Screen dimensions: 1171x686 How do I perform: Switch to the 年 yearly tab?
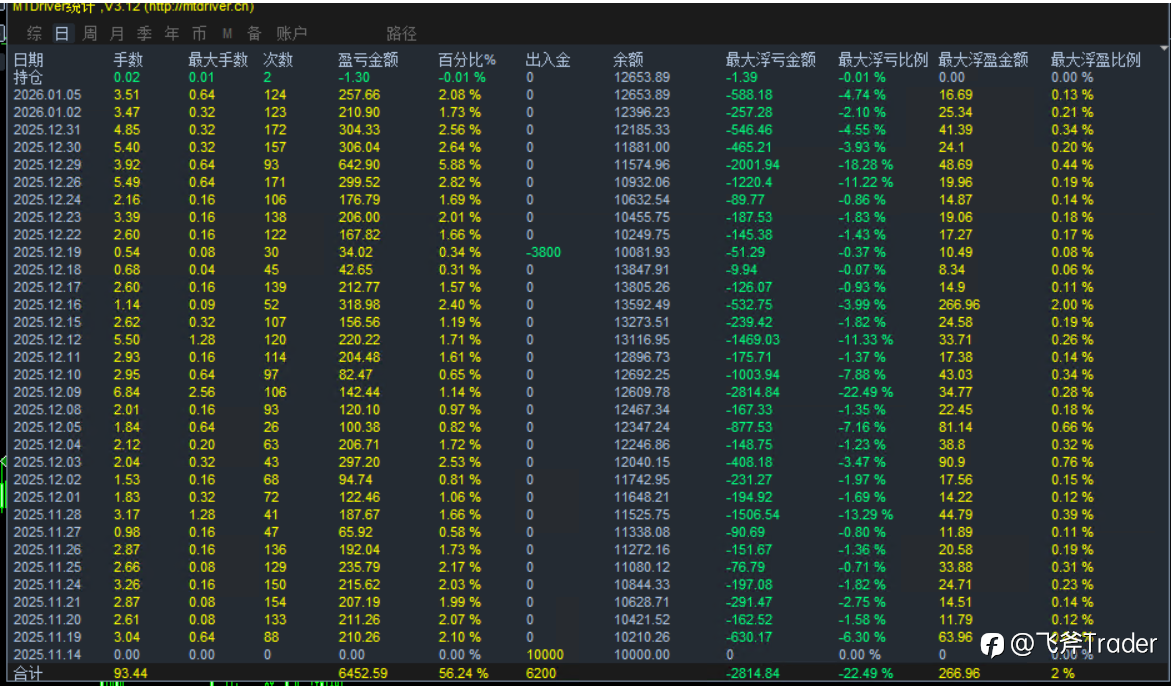(173, 33)
